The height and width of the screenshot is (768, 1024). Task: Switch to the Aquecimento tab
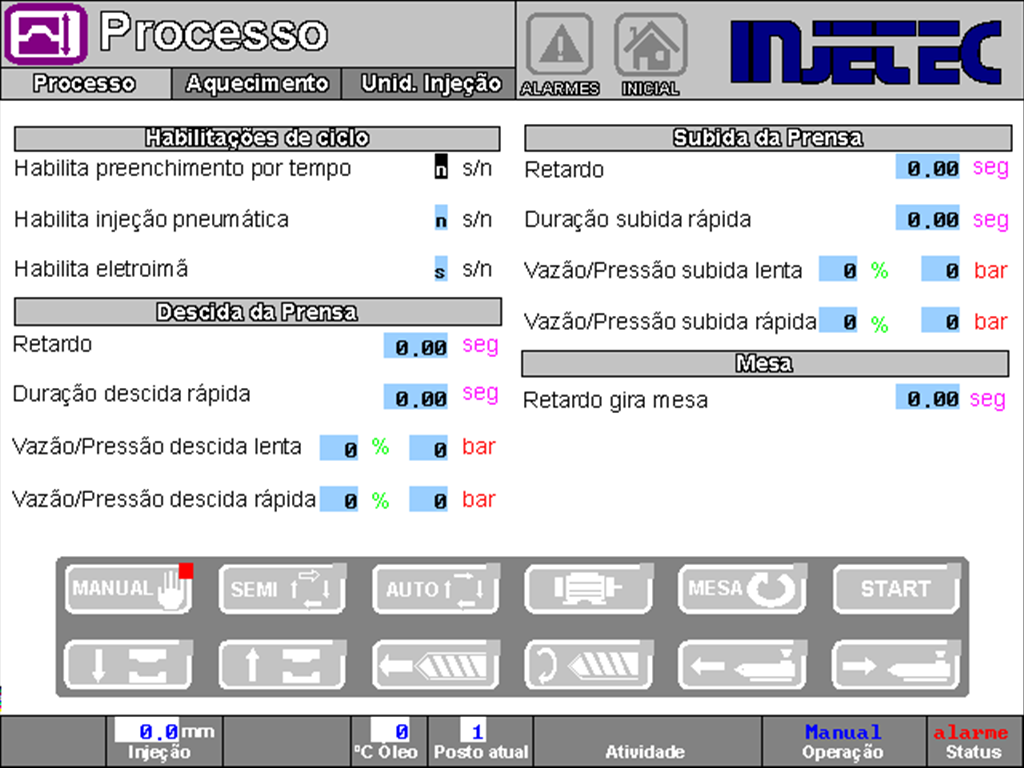click(x=255, y=84)
